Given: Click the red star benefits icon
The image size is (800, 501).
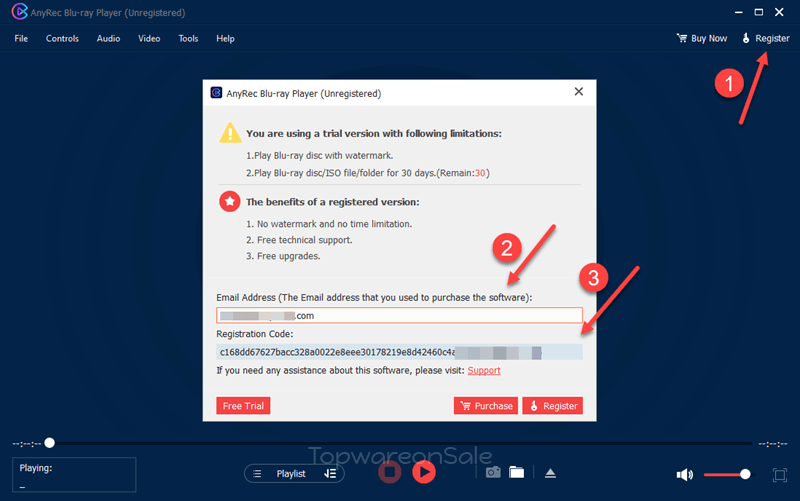Looking at the screenshot, I should (230, 202).
